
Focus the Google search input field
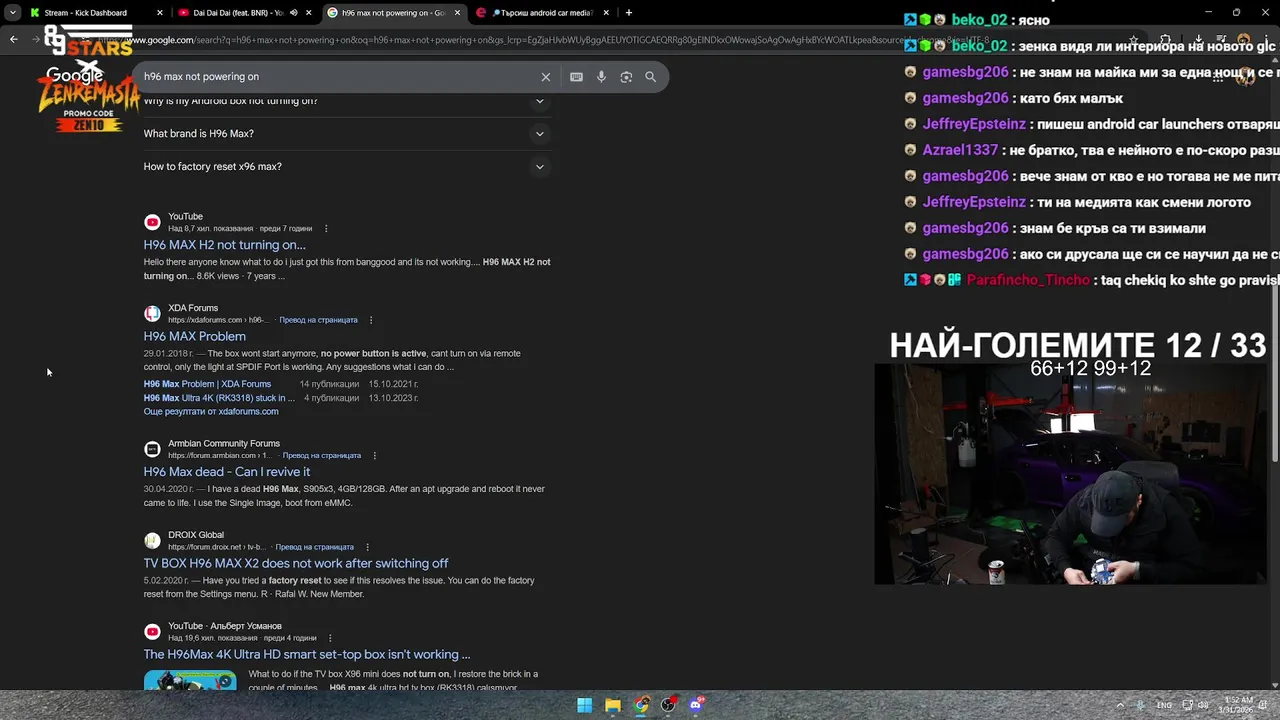336,77
